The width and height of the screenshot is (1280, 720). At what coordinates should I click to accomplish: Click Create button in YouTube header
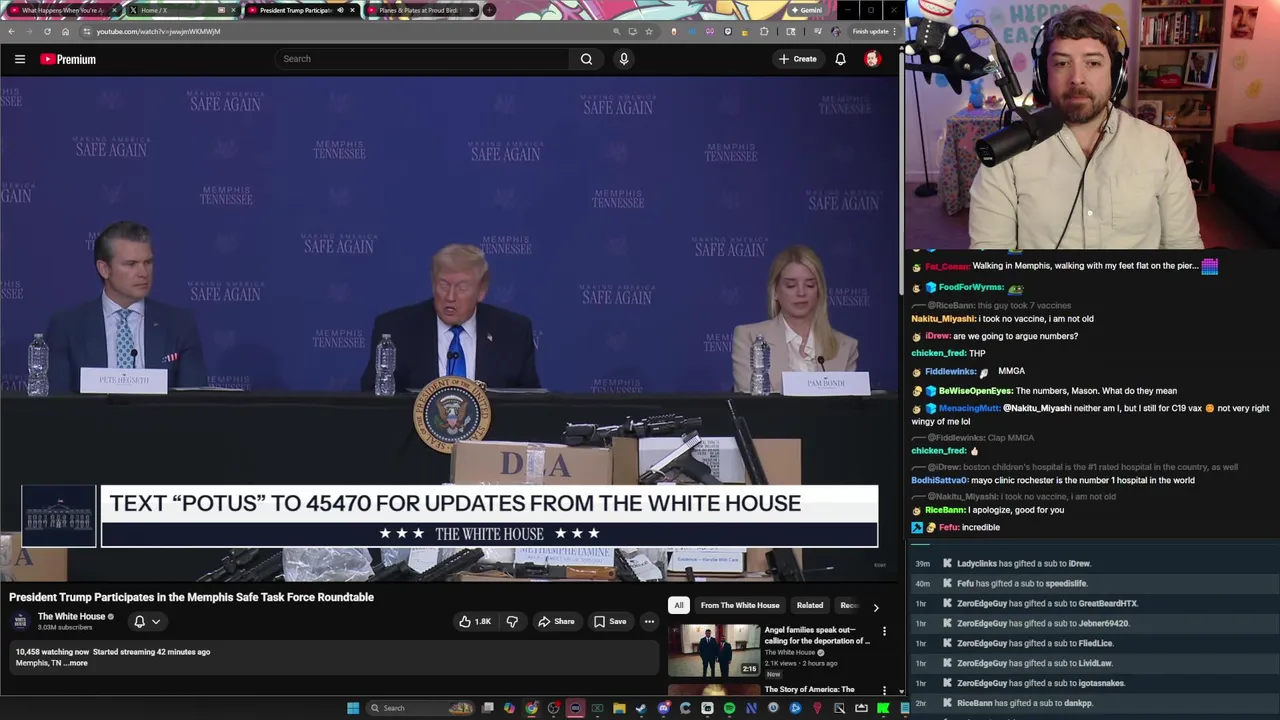798,59
